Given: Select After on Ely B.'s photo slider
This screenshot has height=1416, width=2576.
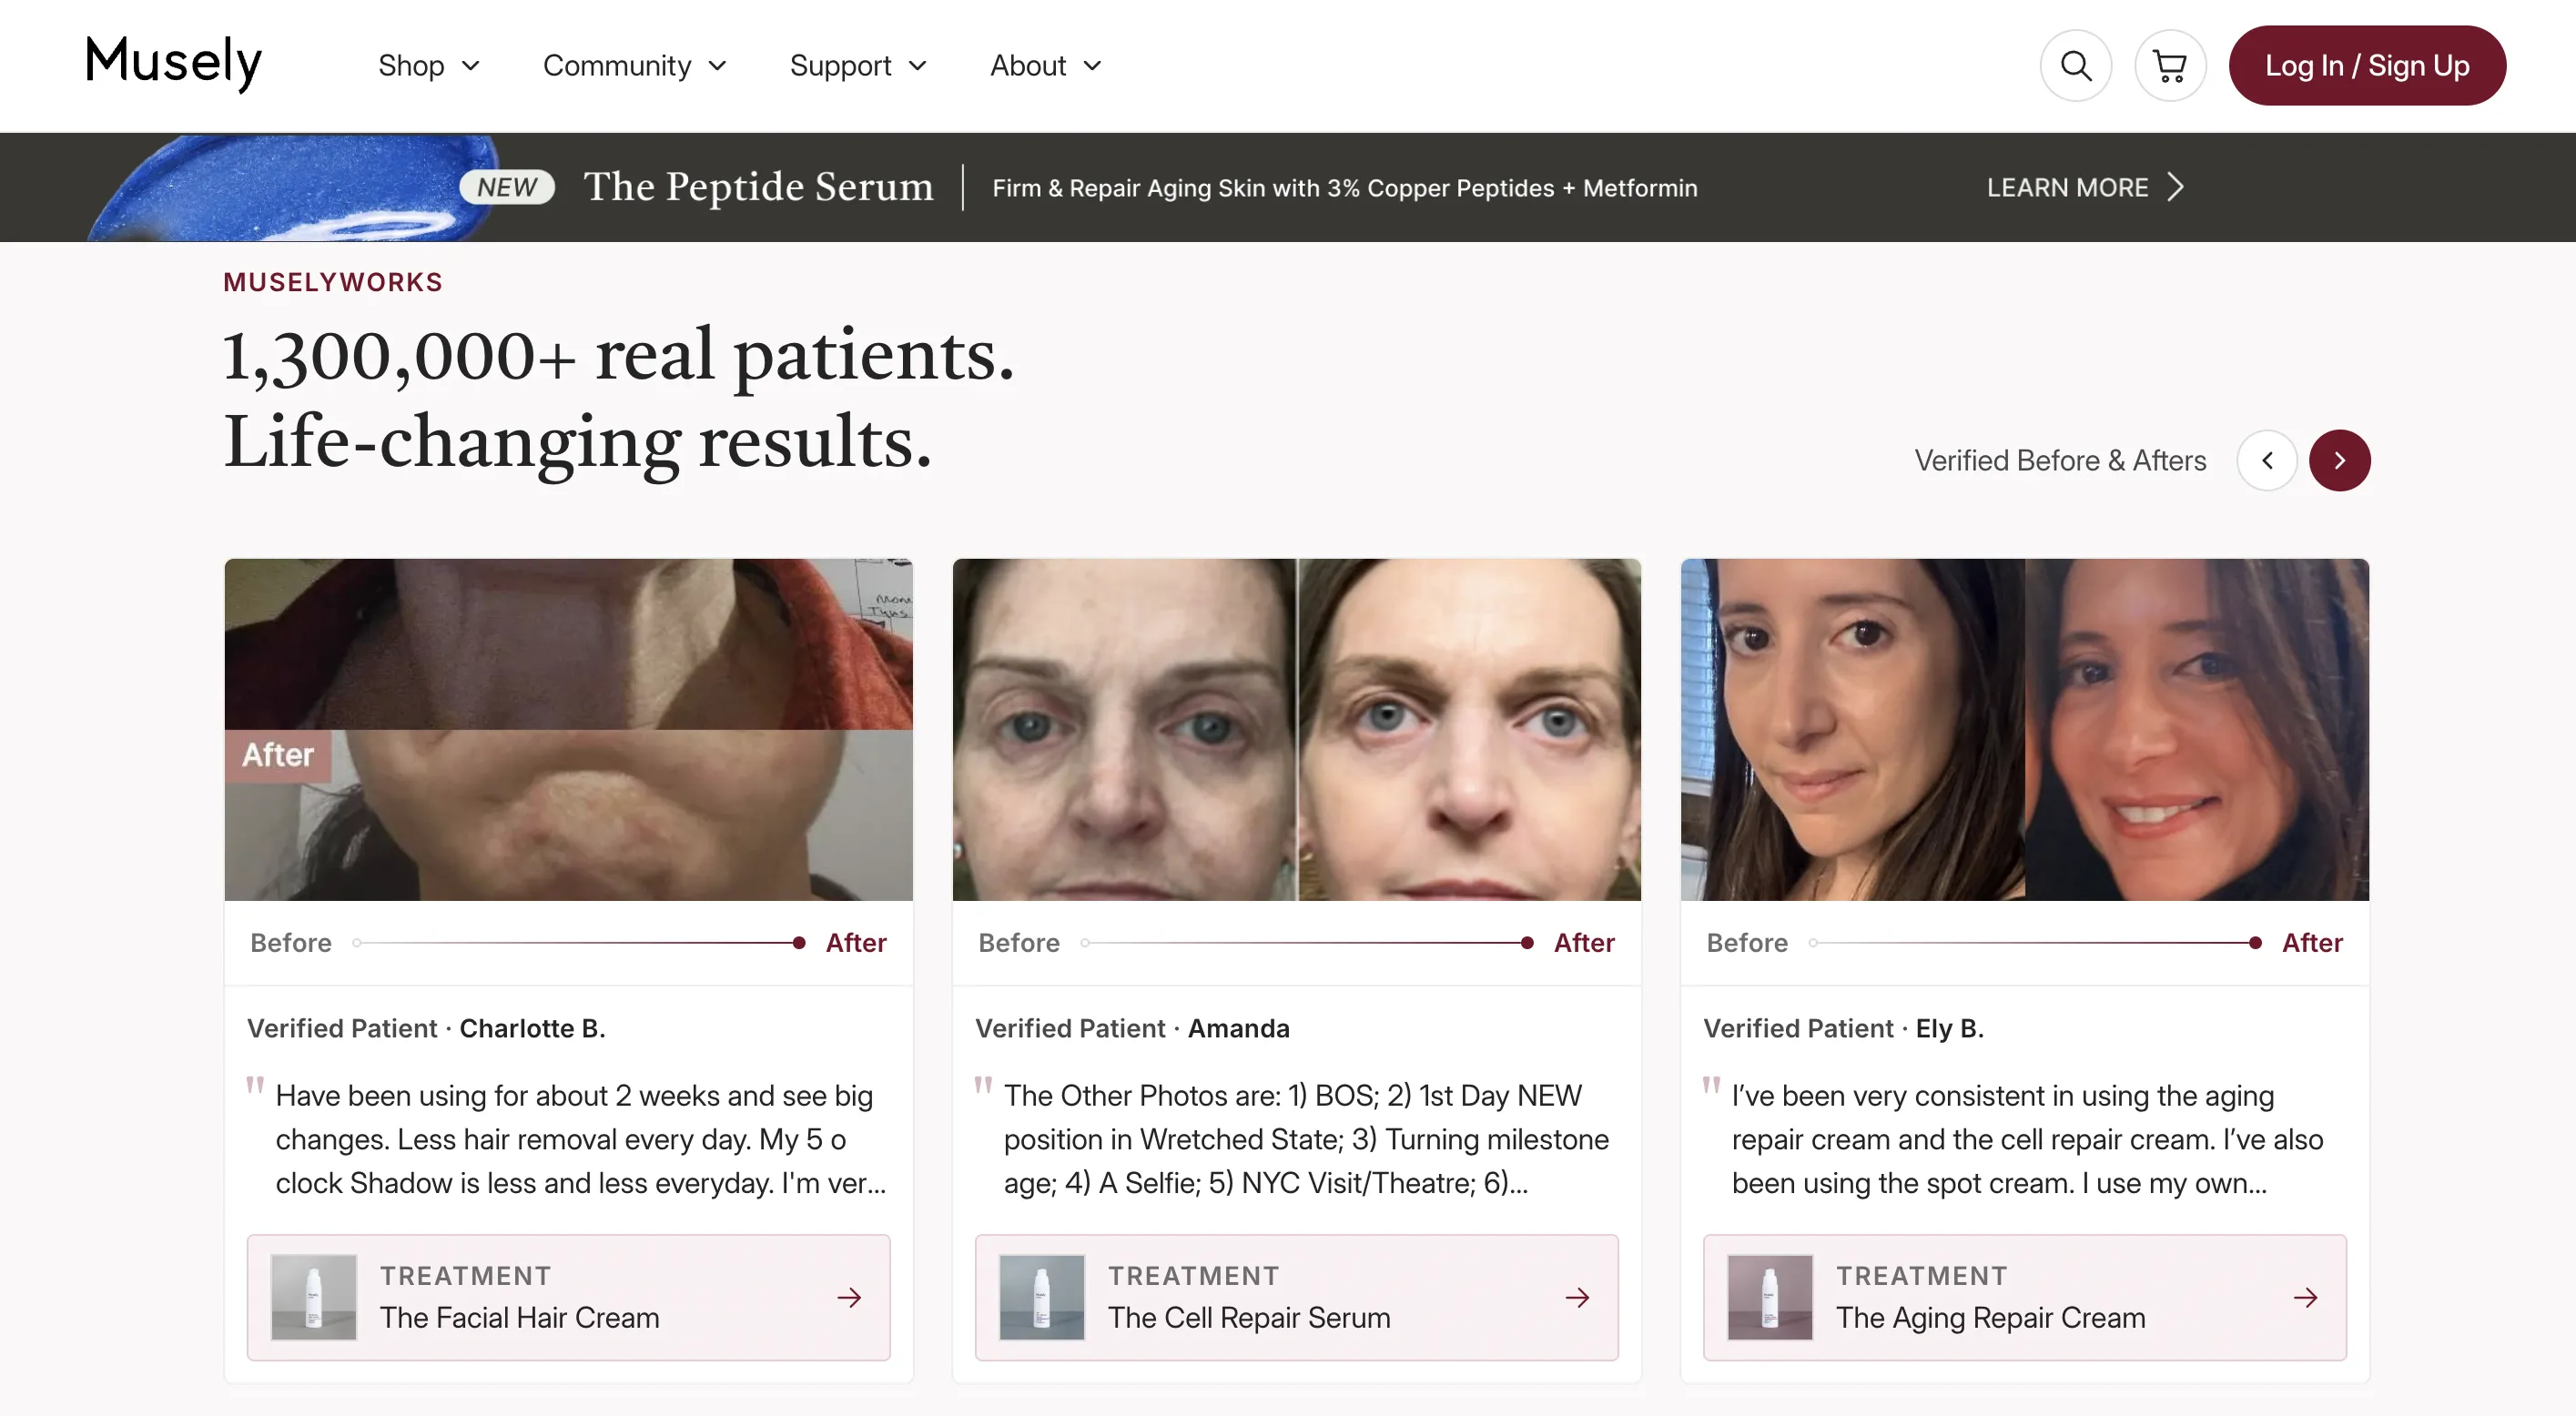Looking at the screenshot, I should [2312, 942].
